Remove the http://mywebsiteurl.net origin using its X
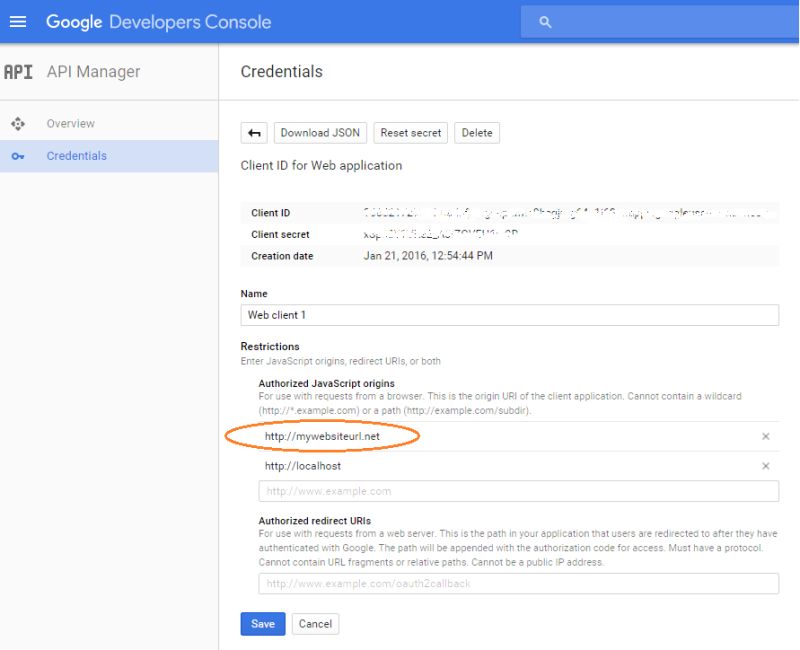This screenshot has height=650, width=800. tap(766, 437)
